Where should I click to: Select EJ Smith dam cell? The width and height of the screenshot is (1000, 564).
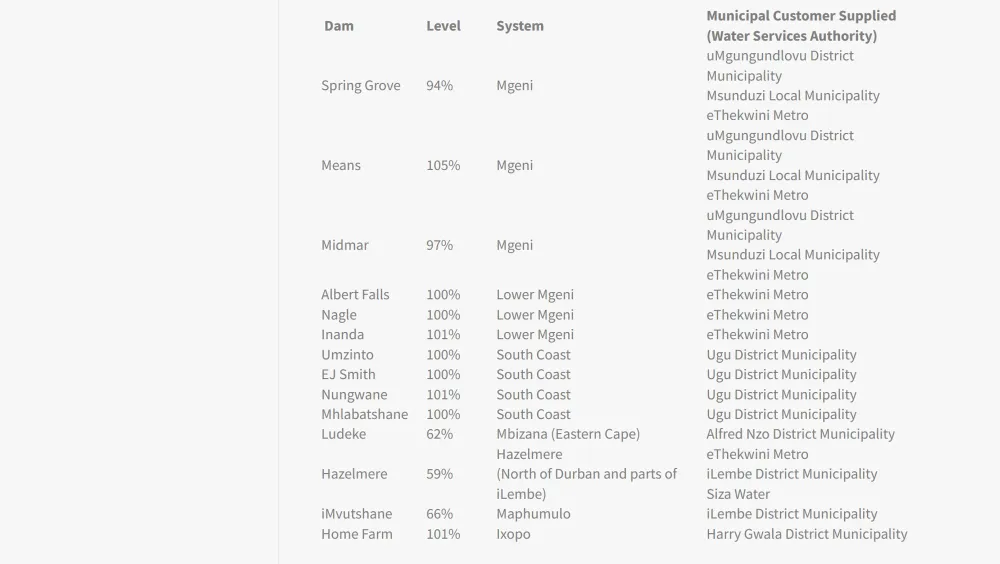point(348,375)
